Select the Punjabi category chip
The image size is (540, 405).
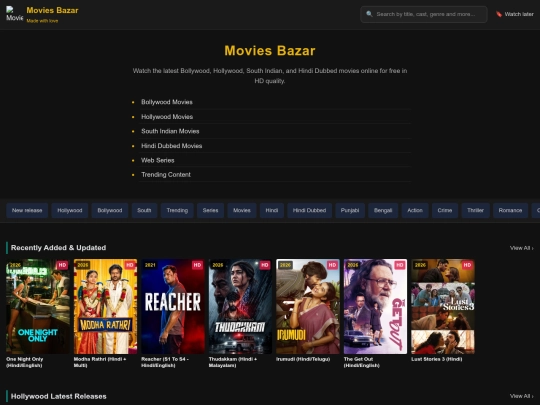tap(350, 210)
